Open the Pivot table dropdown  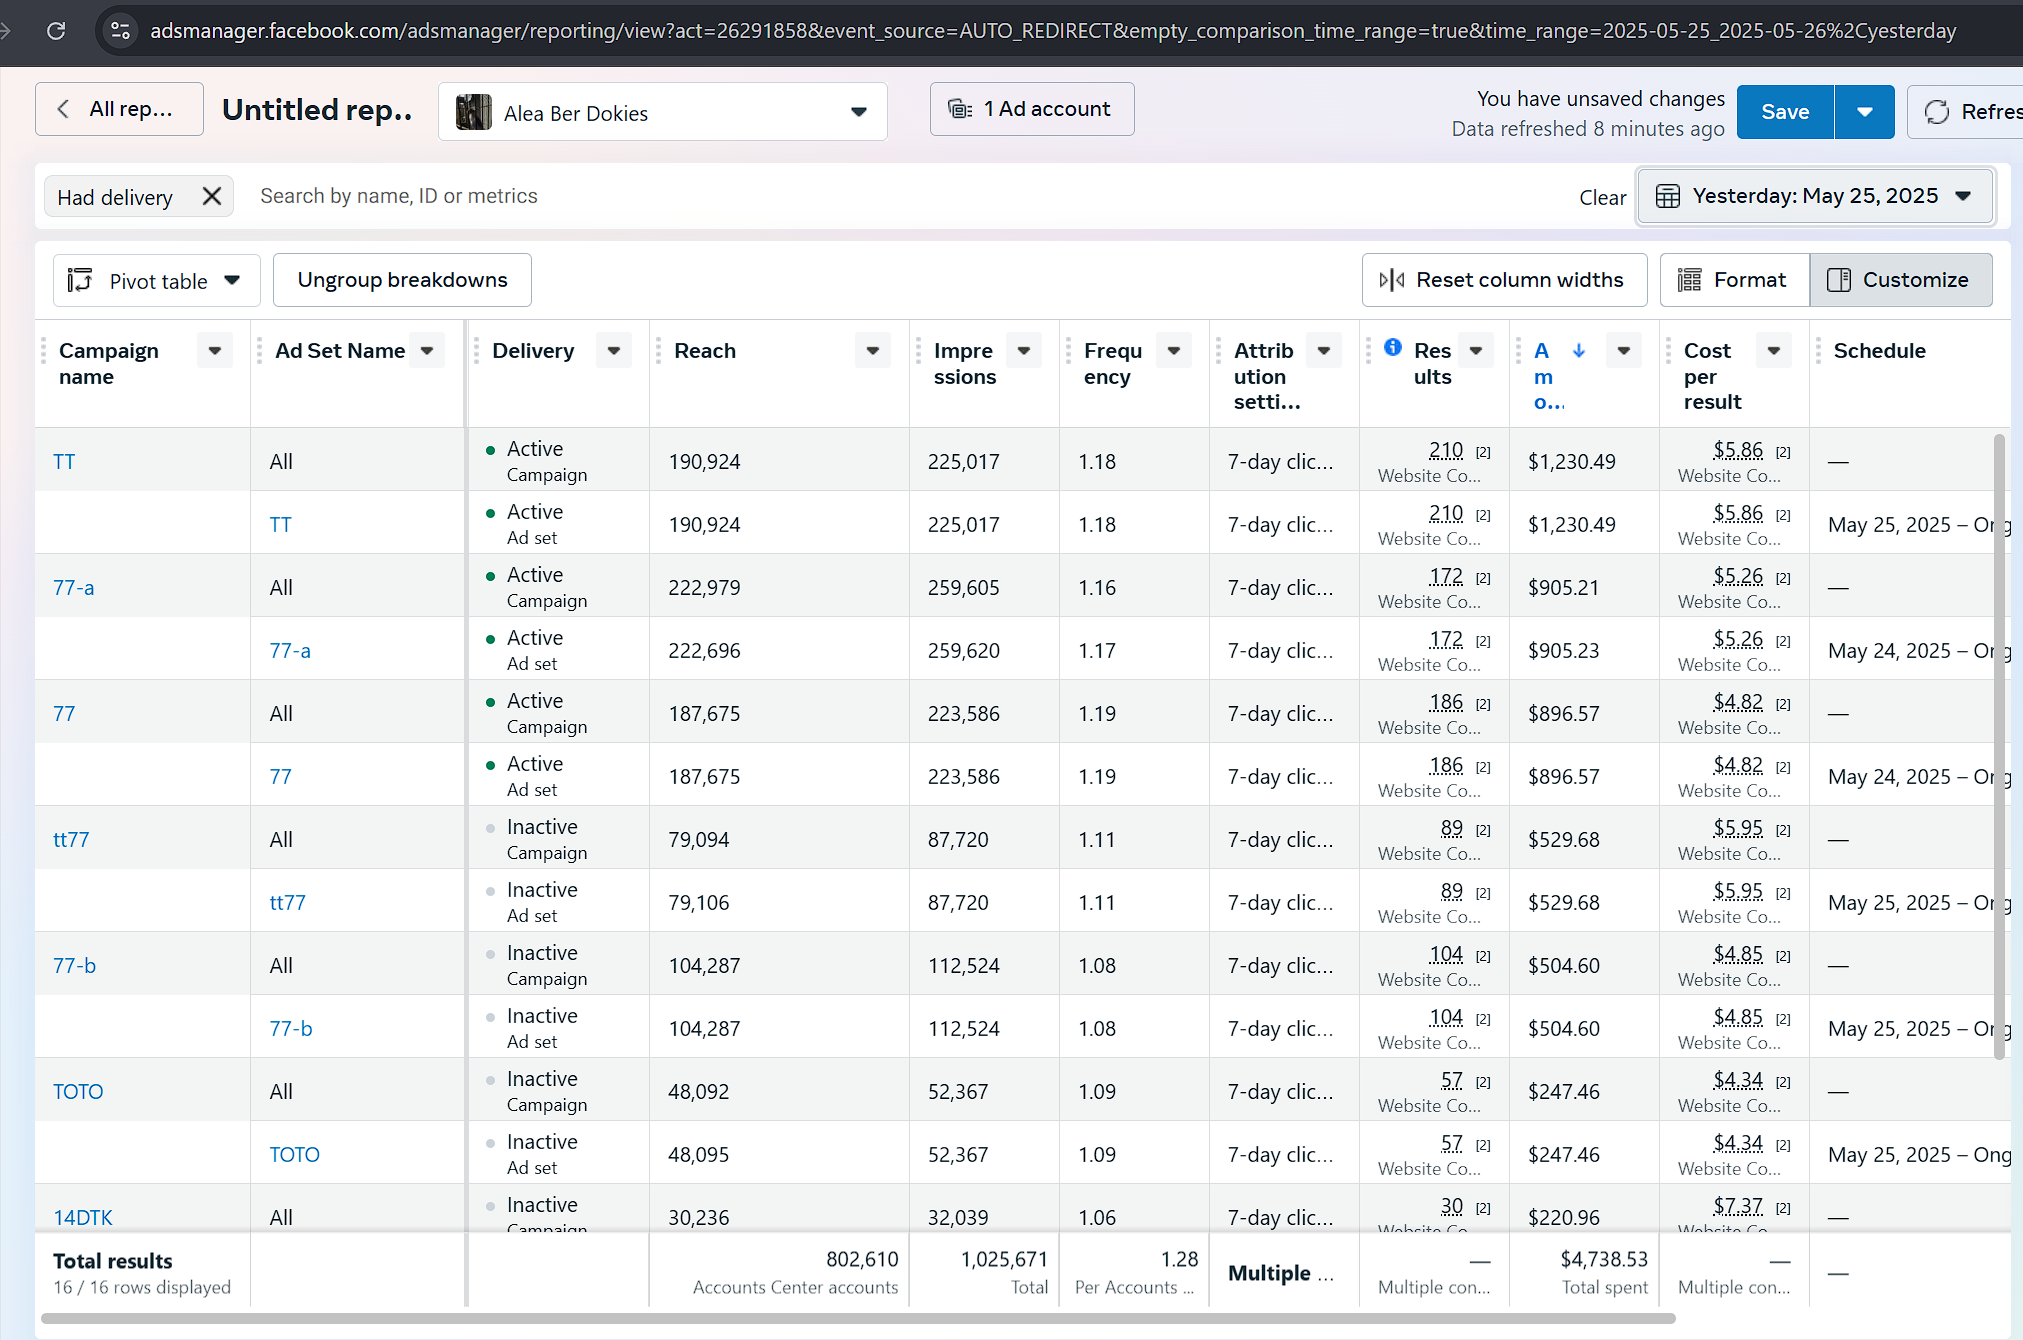[x=157, y=281]
